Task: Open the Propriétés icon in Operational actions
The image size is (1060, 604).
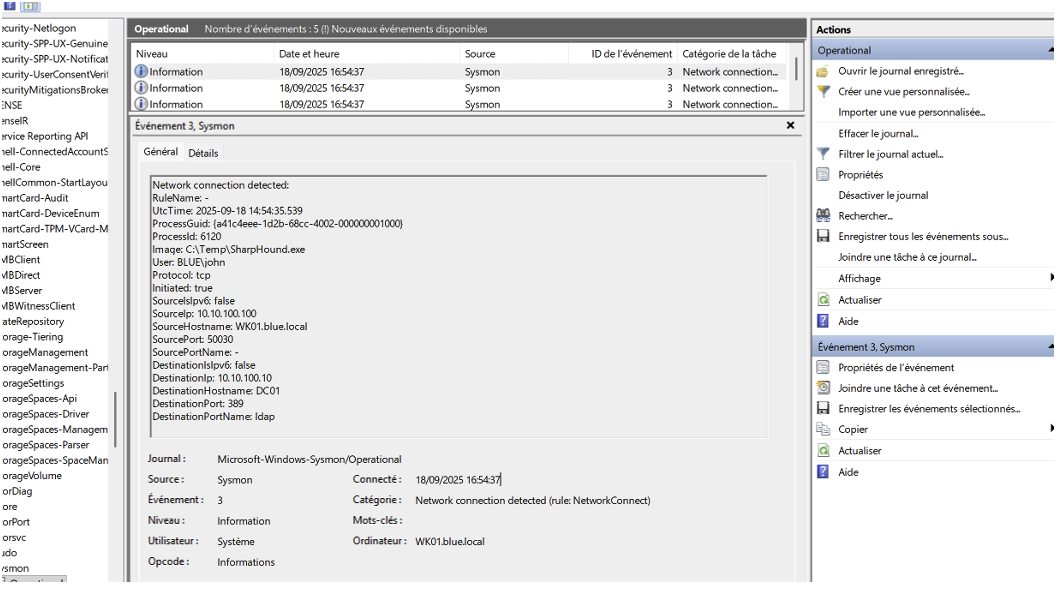Action: click(823, 175)
